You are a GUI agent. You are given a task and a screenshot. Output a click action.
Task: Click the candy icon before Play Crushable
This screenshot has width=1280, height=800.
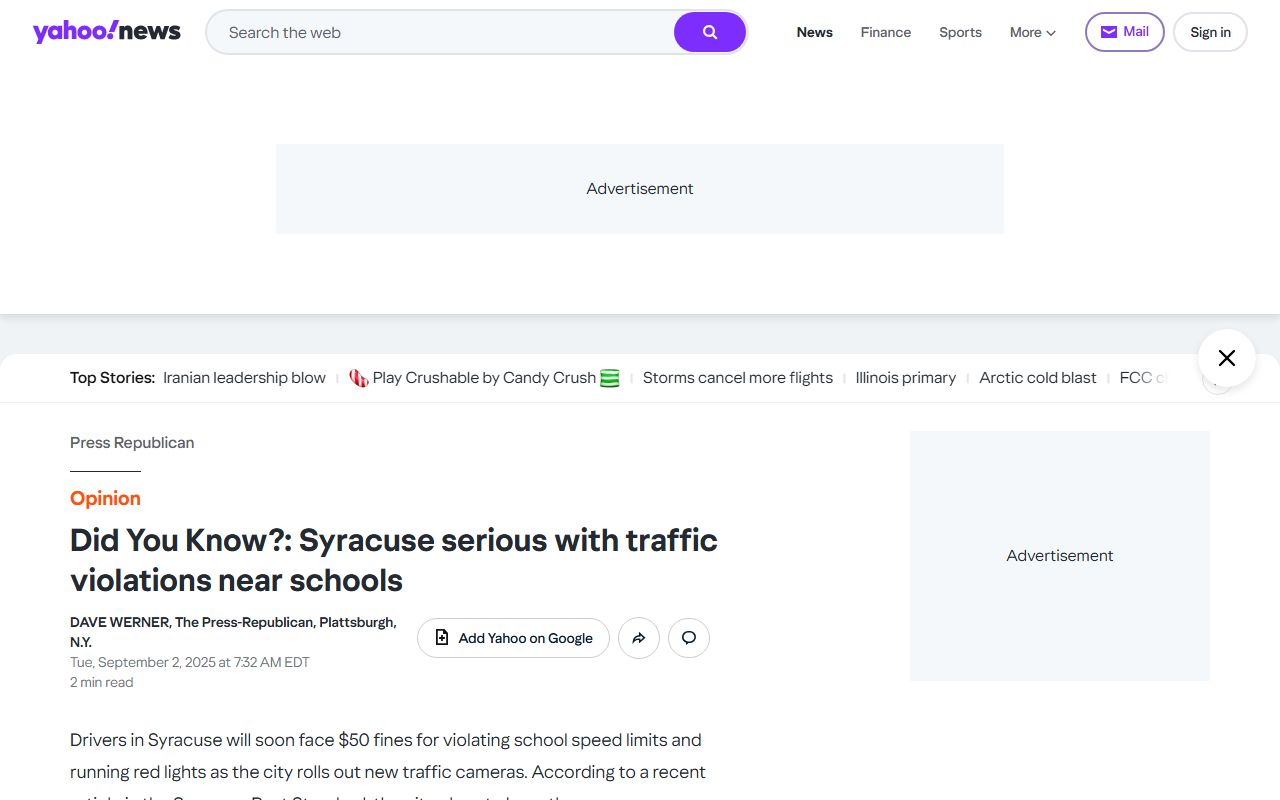(359, 378)
